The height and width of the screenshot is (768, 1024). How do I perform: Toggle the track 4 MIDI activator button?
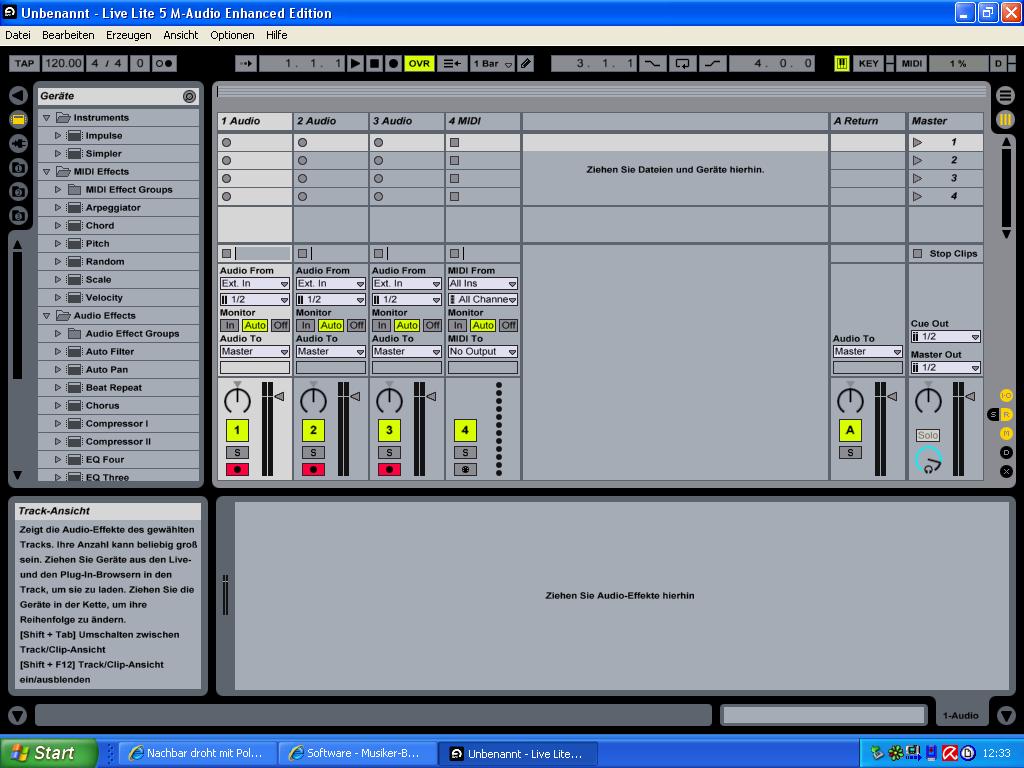coord(465,430)
